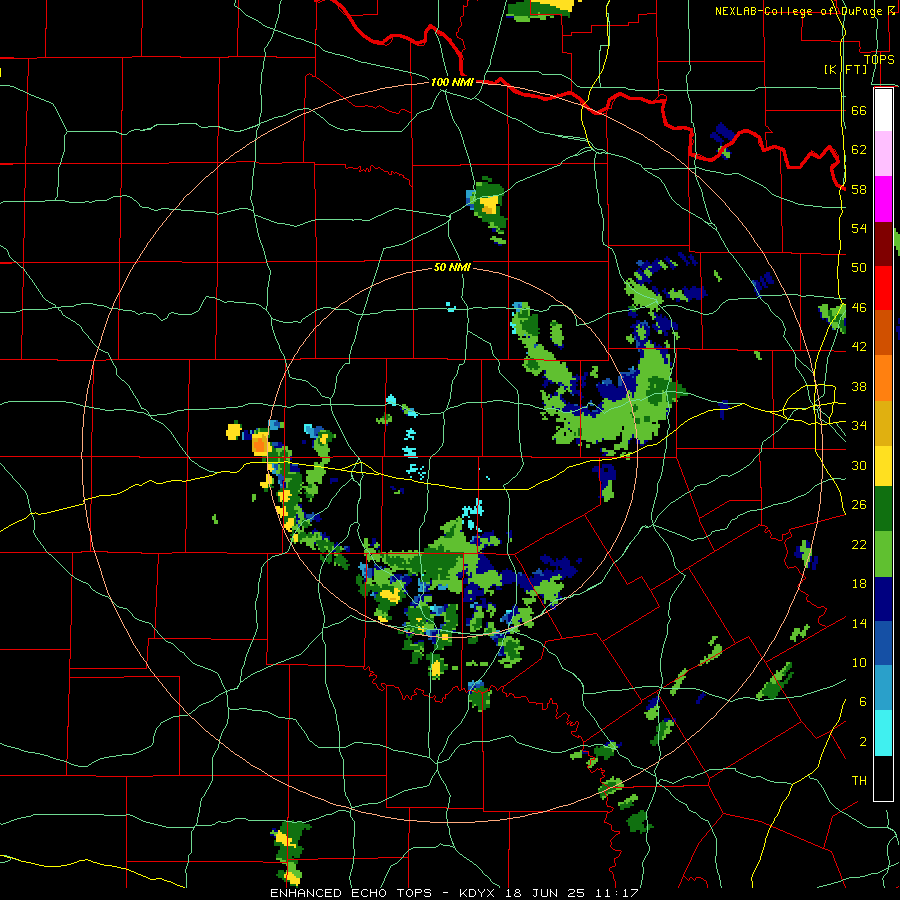The height and width of the screenshot is (900, 900).
Task: Pick the bright red legend swatch
Action: 883,288
